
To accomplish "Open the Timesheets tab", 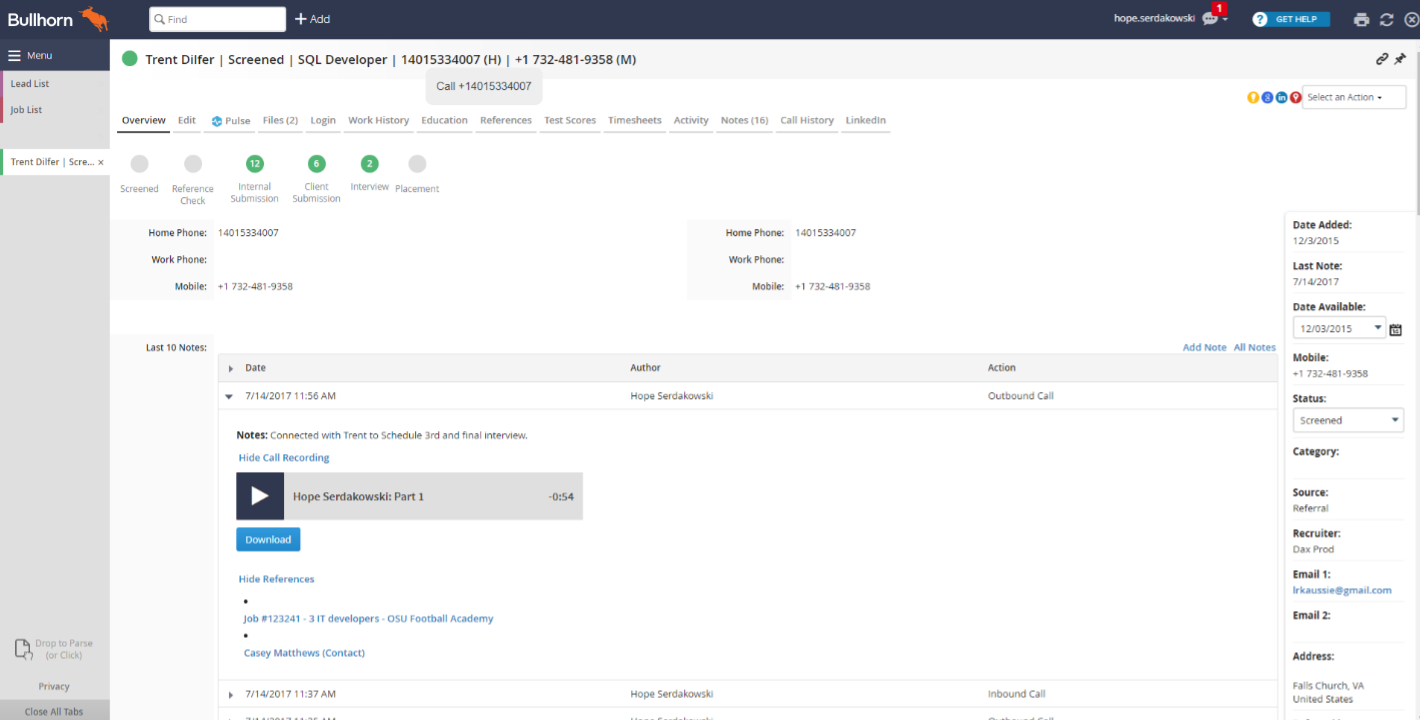I will (x=635, y=120).
